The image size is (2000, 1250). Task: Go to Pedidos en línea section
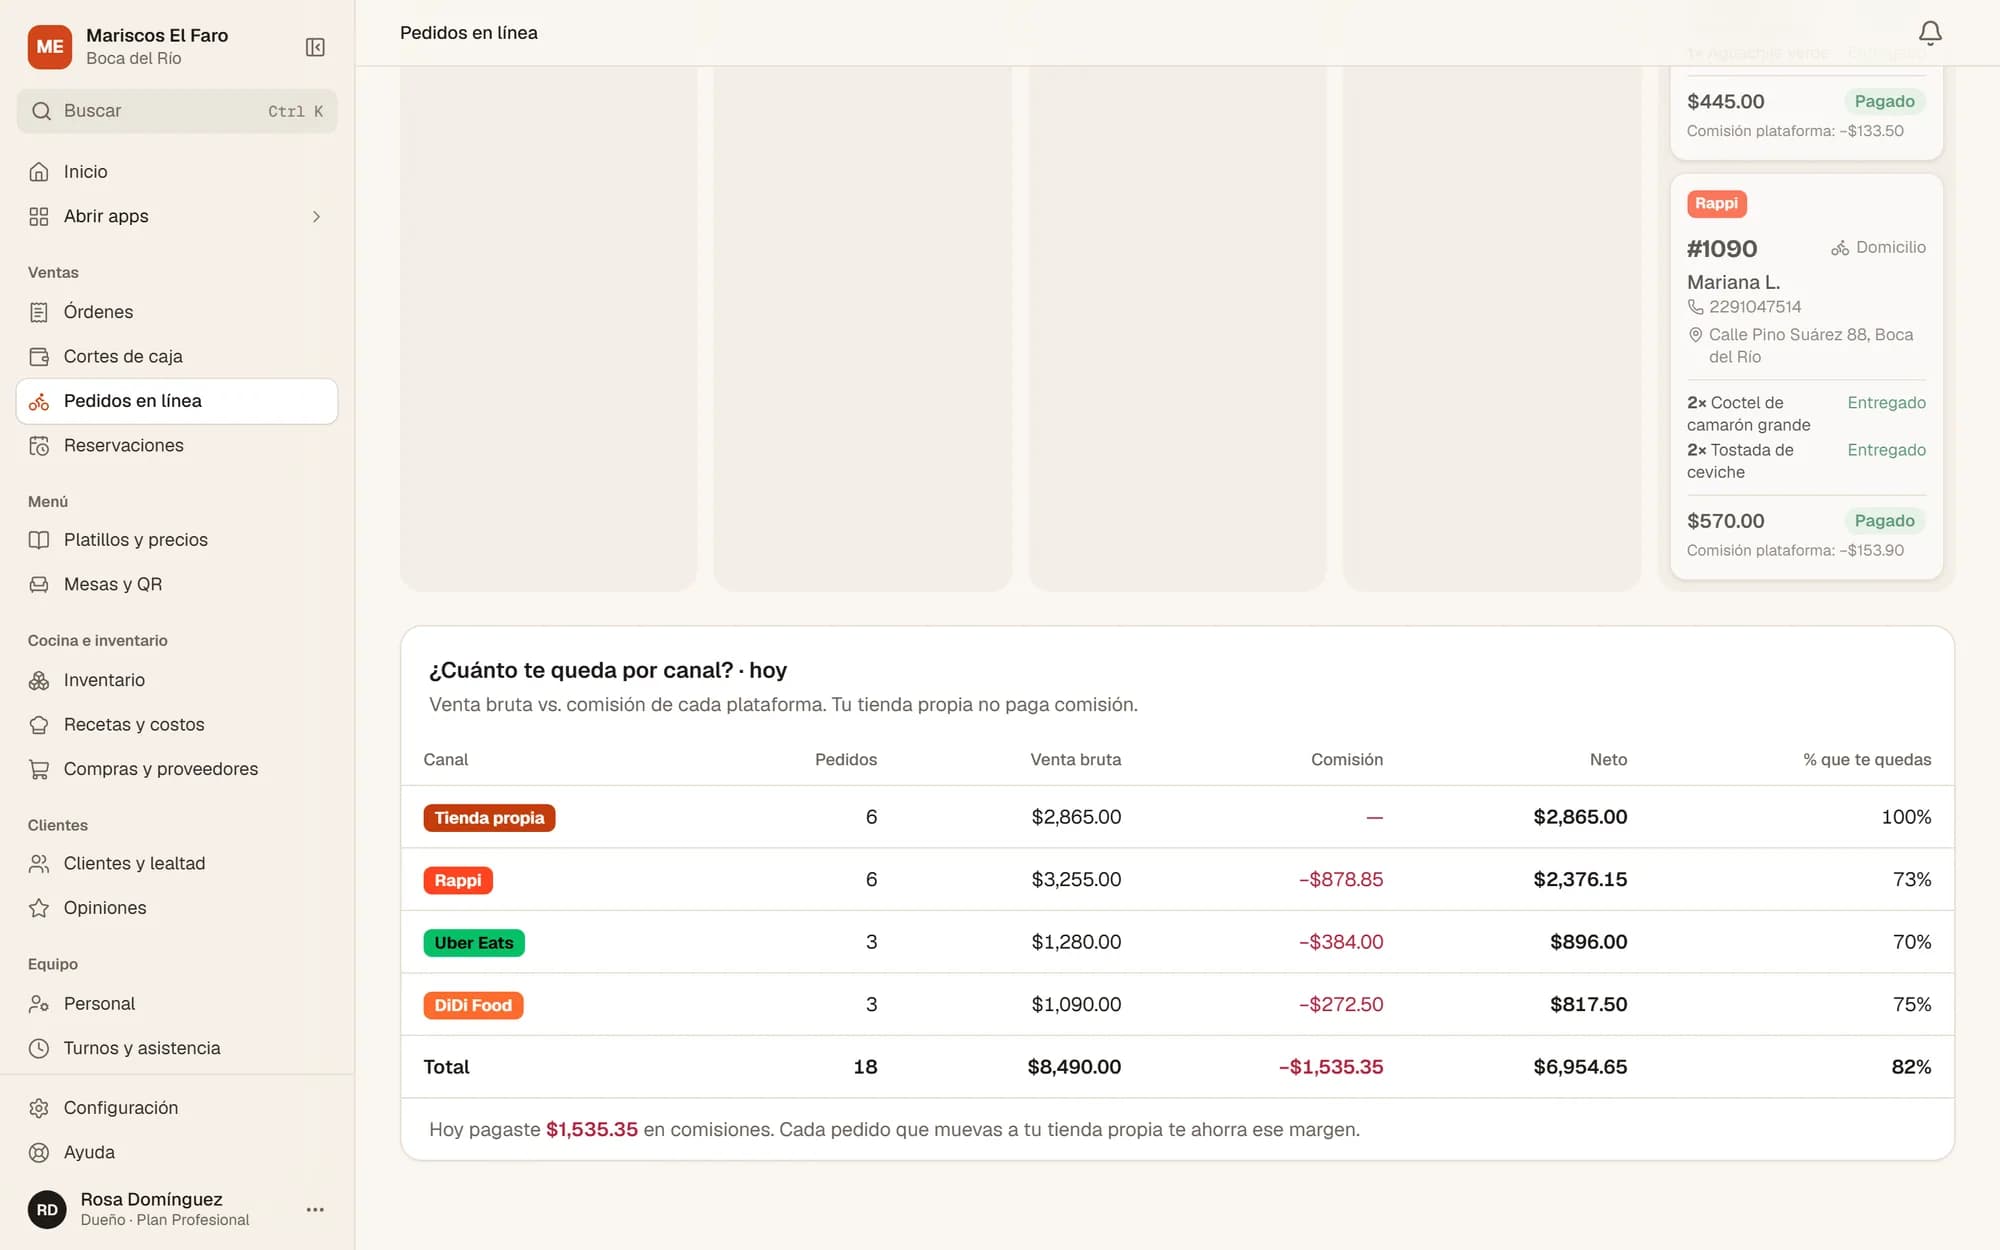[x=177, y=401]
